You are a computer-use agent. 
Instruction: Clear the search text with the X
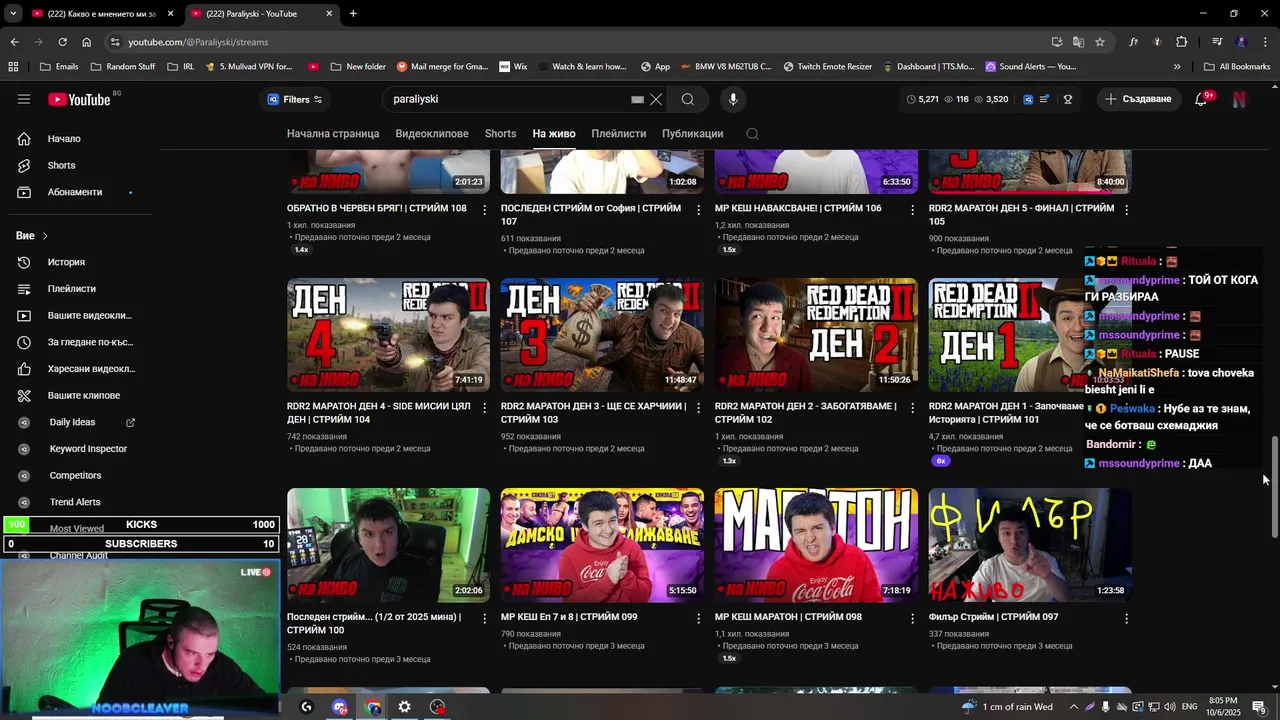tap(656, 99)
